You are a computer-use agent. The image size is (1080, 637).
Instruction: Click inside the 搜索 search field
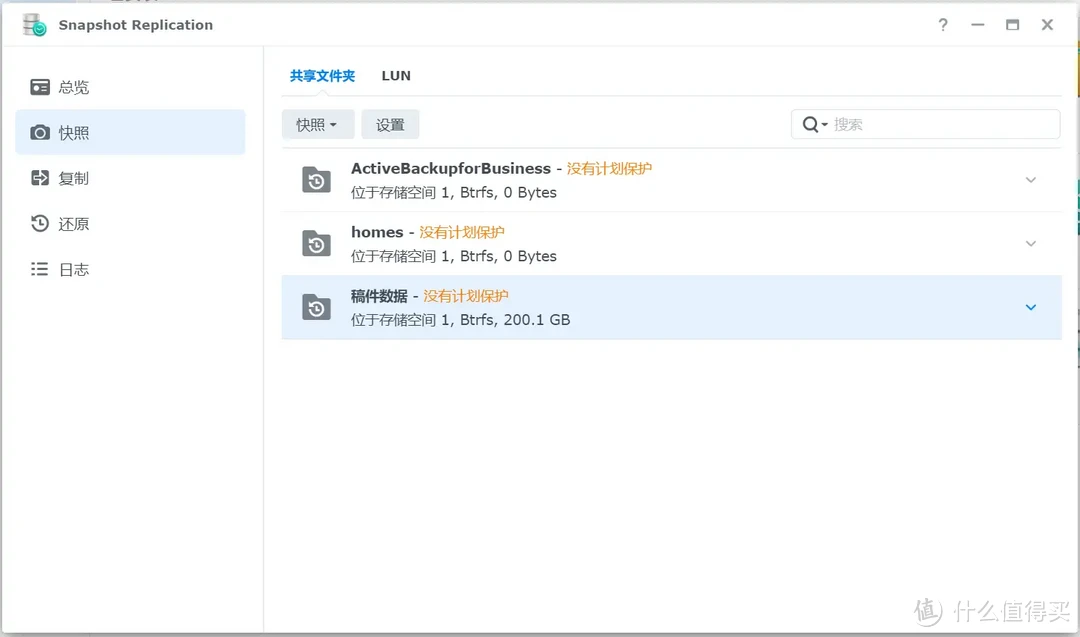point(900,124)
